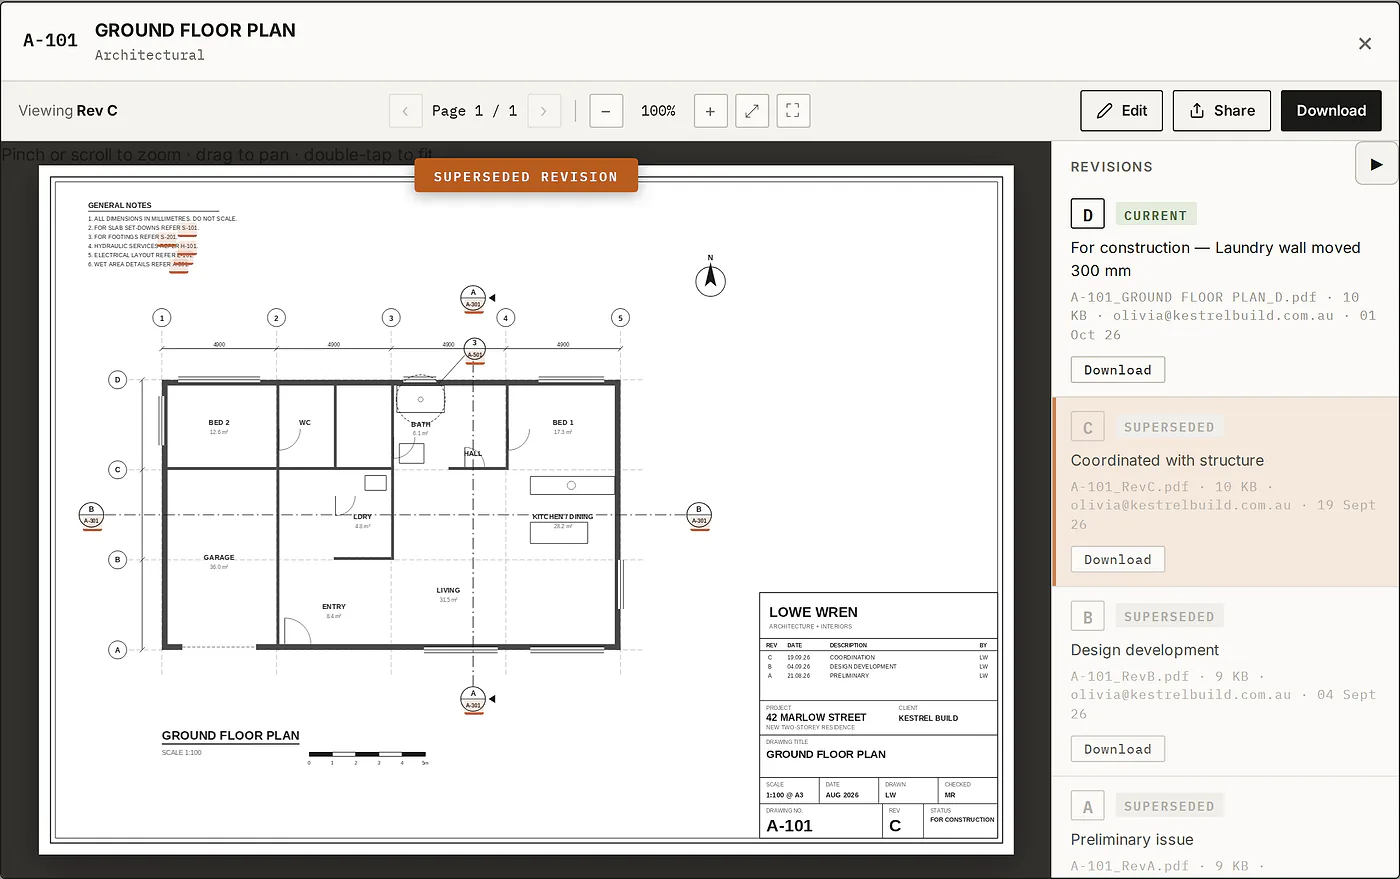Select revision B badge
The image size is (1400, 879).
point(1088,617)
